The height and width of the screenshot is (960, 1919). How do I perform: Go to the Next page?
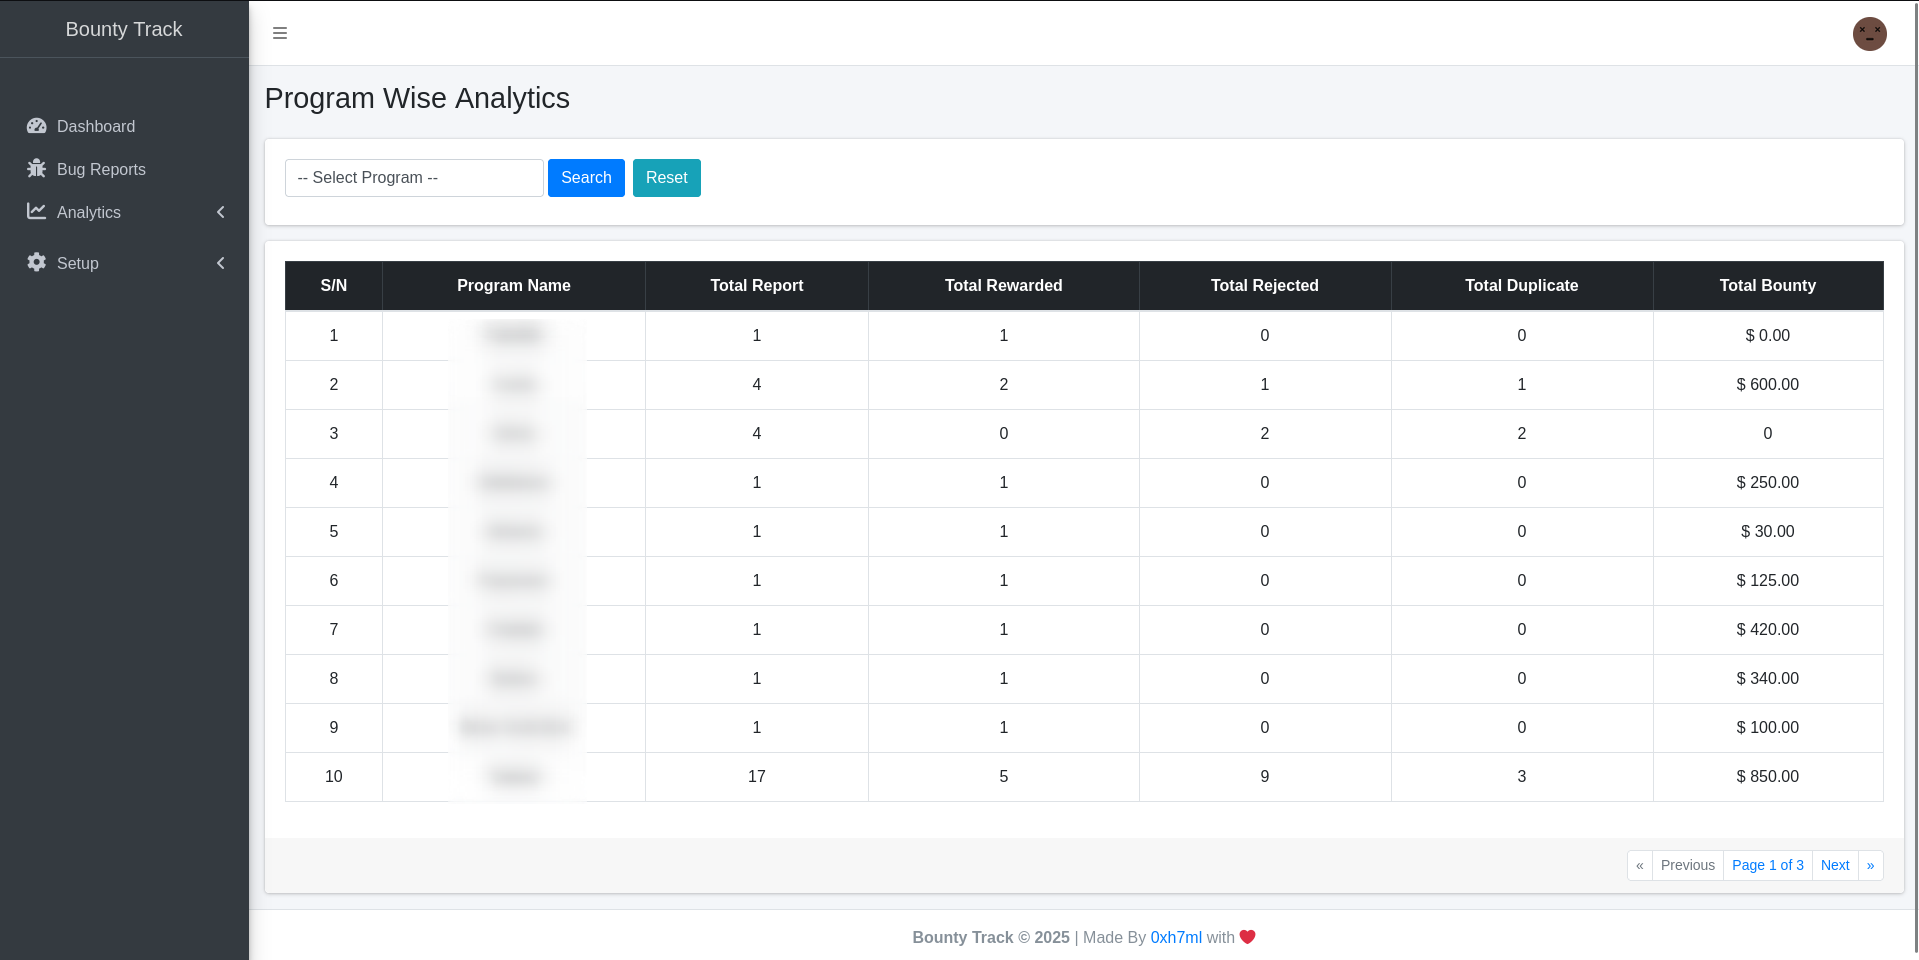[x=1835, y=865]
